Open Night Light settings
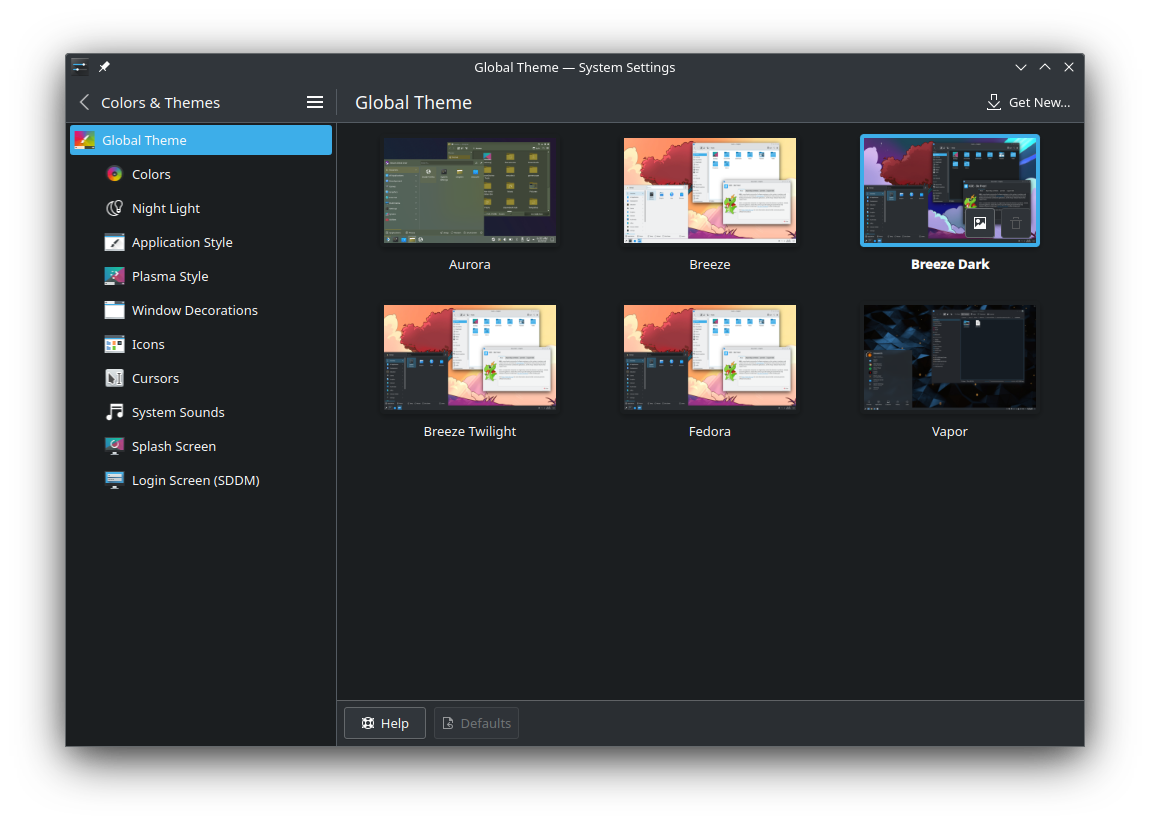Screen dimensions: 1151x825 tap(201, 208)
